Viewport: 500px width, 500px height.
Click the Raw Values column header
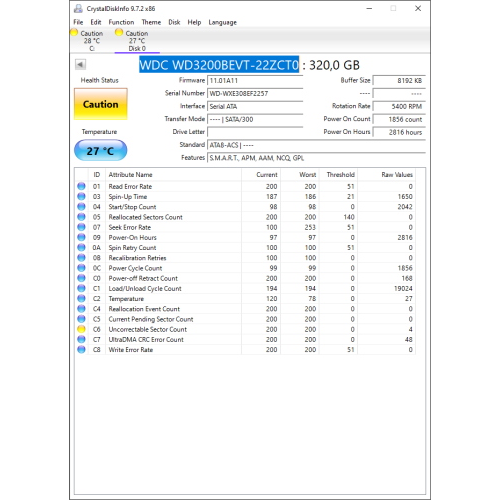click(397, 175)
